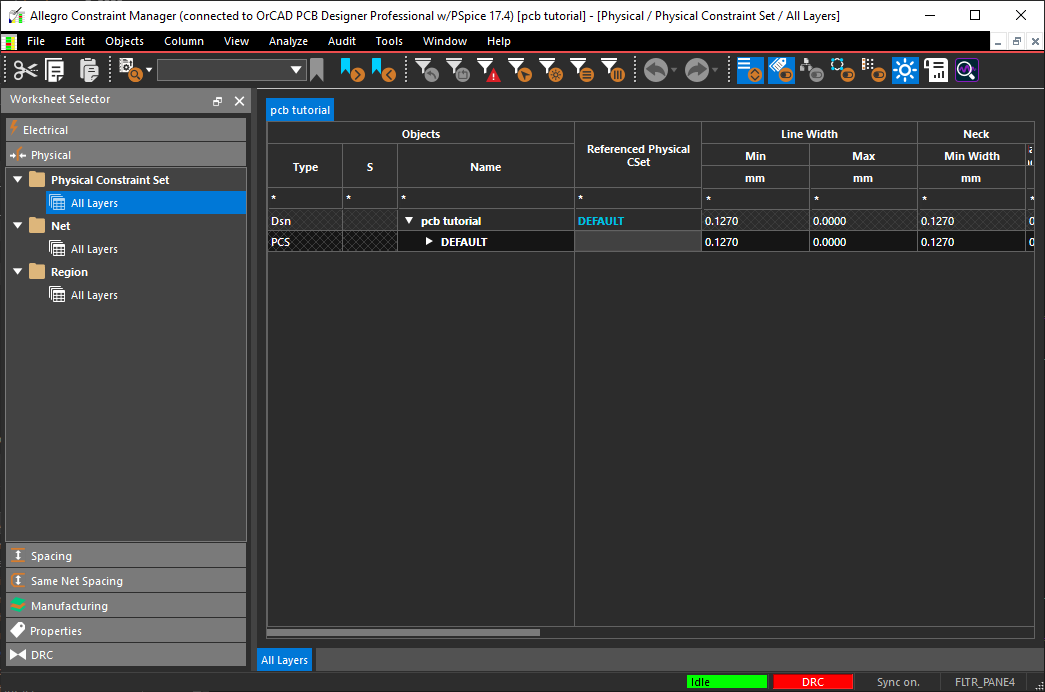The height and width of the screenshot is (692, 1045).
Task: Click the undo arrow icon
Action: tap(655, 70)
